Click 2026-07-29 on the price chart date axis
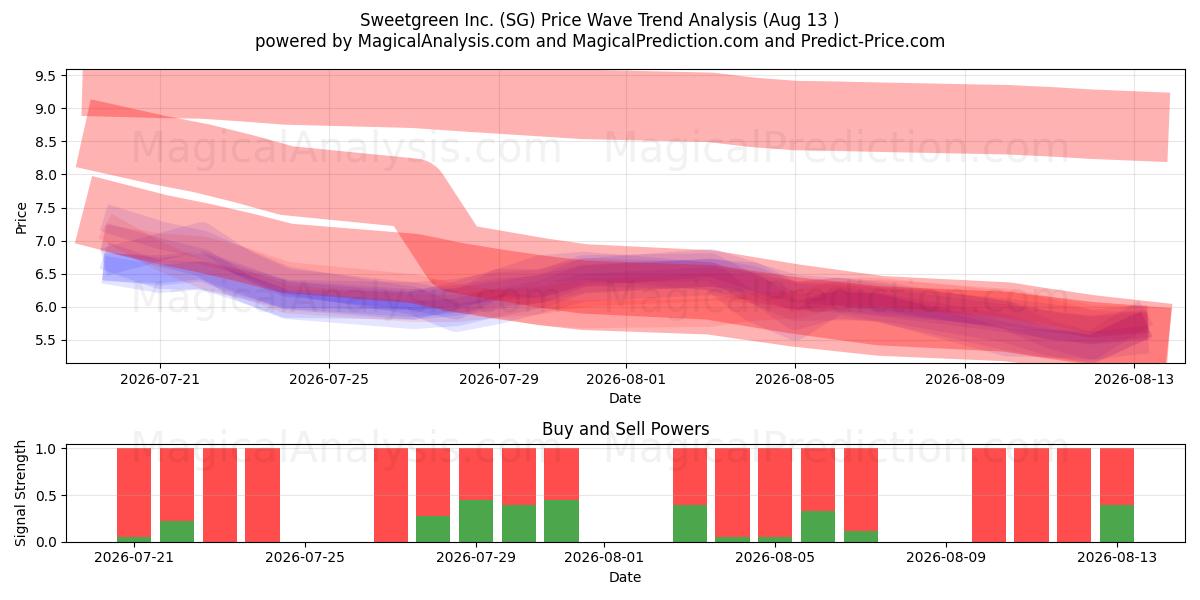The height and width of the screenshot is (600, 1200). tap(499, 379)
